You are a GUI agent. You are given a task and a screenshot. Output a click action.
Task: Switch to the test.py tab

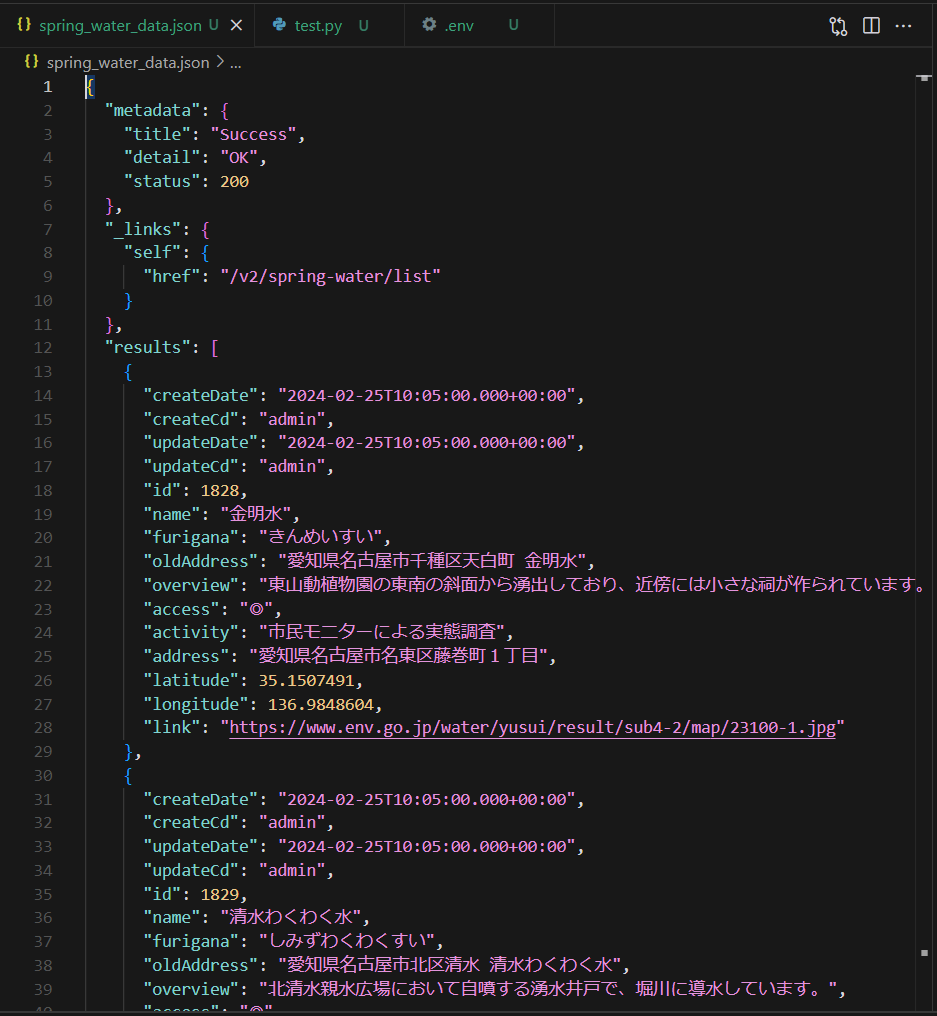[x=318, y=25]
